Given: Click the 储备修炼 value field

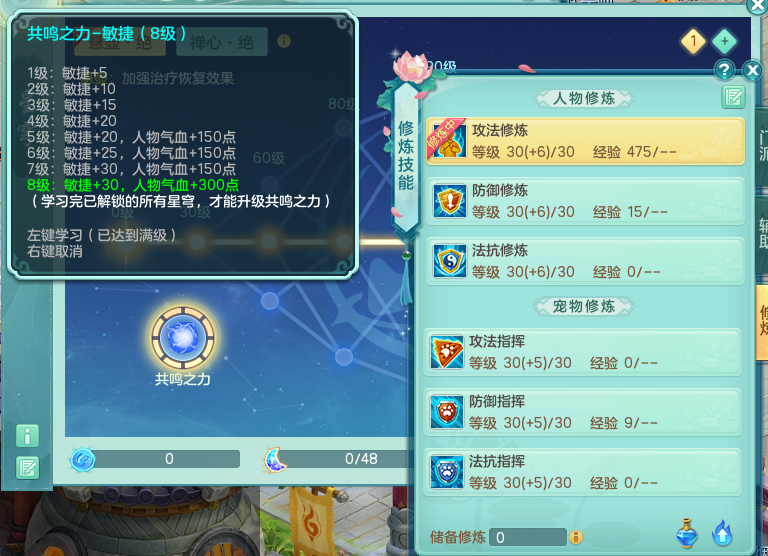Looking at the screenshot, I should click(x=528, y=537).
